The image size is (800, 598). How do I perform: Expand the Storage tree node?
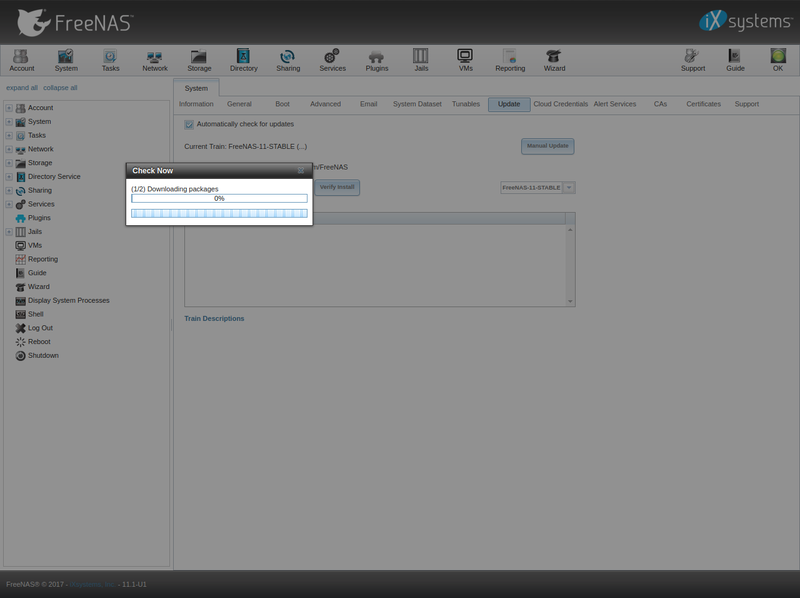(9, 163)
